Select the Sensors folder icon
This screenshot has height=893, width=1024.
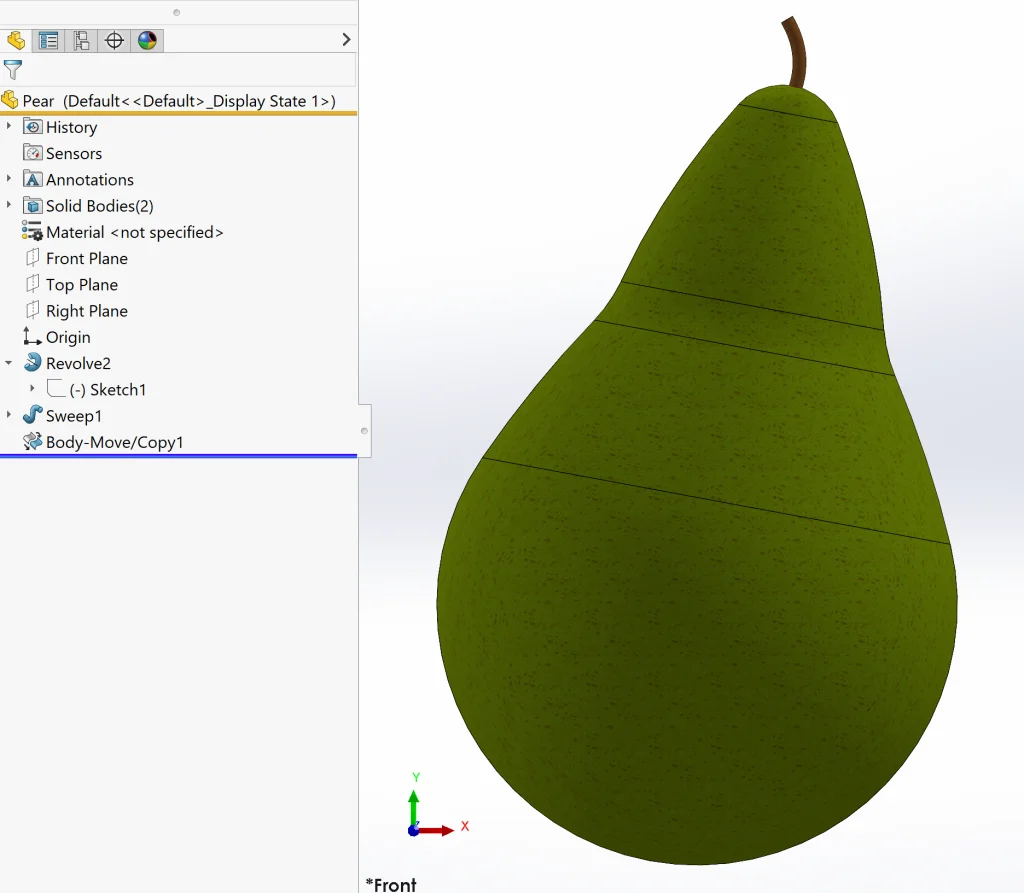coord(32,153)
